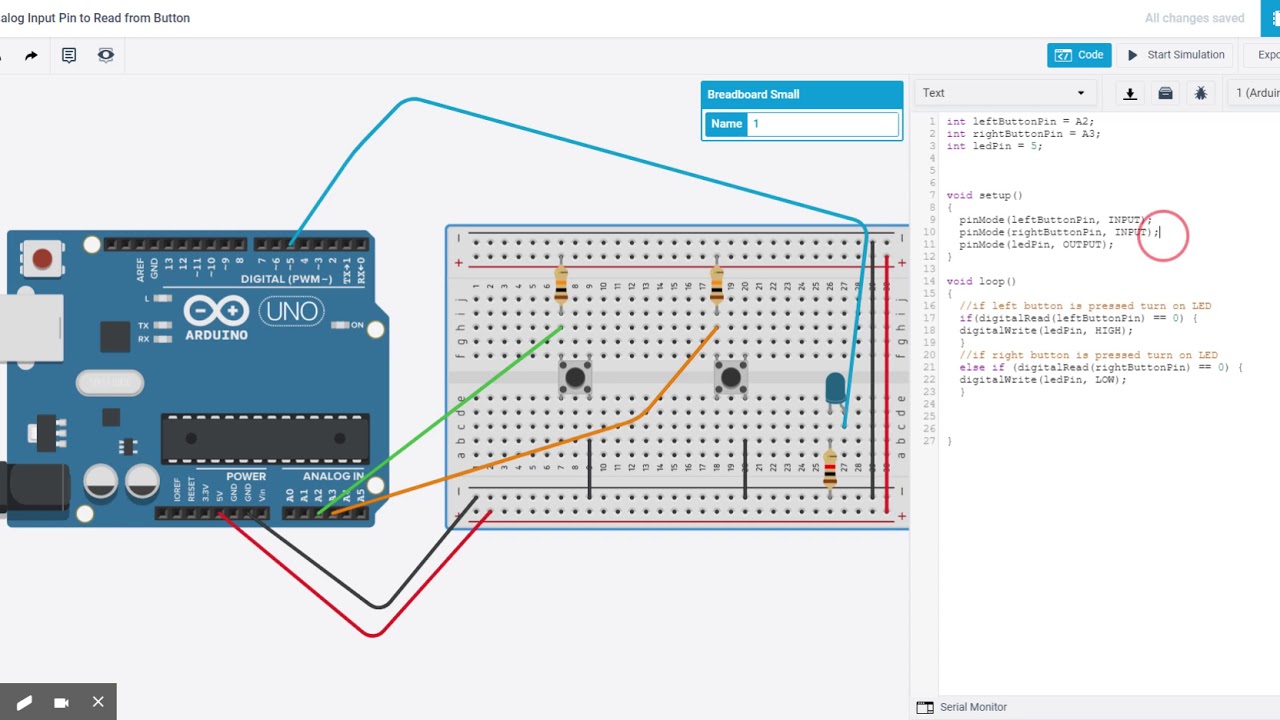Click code line 'int leftButtonPin = A2;'
The image size is (1280, 720).
pyautogui.click(x=1020, y=121)
